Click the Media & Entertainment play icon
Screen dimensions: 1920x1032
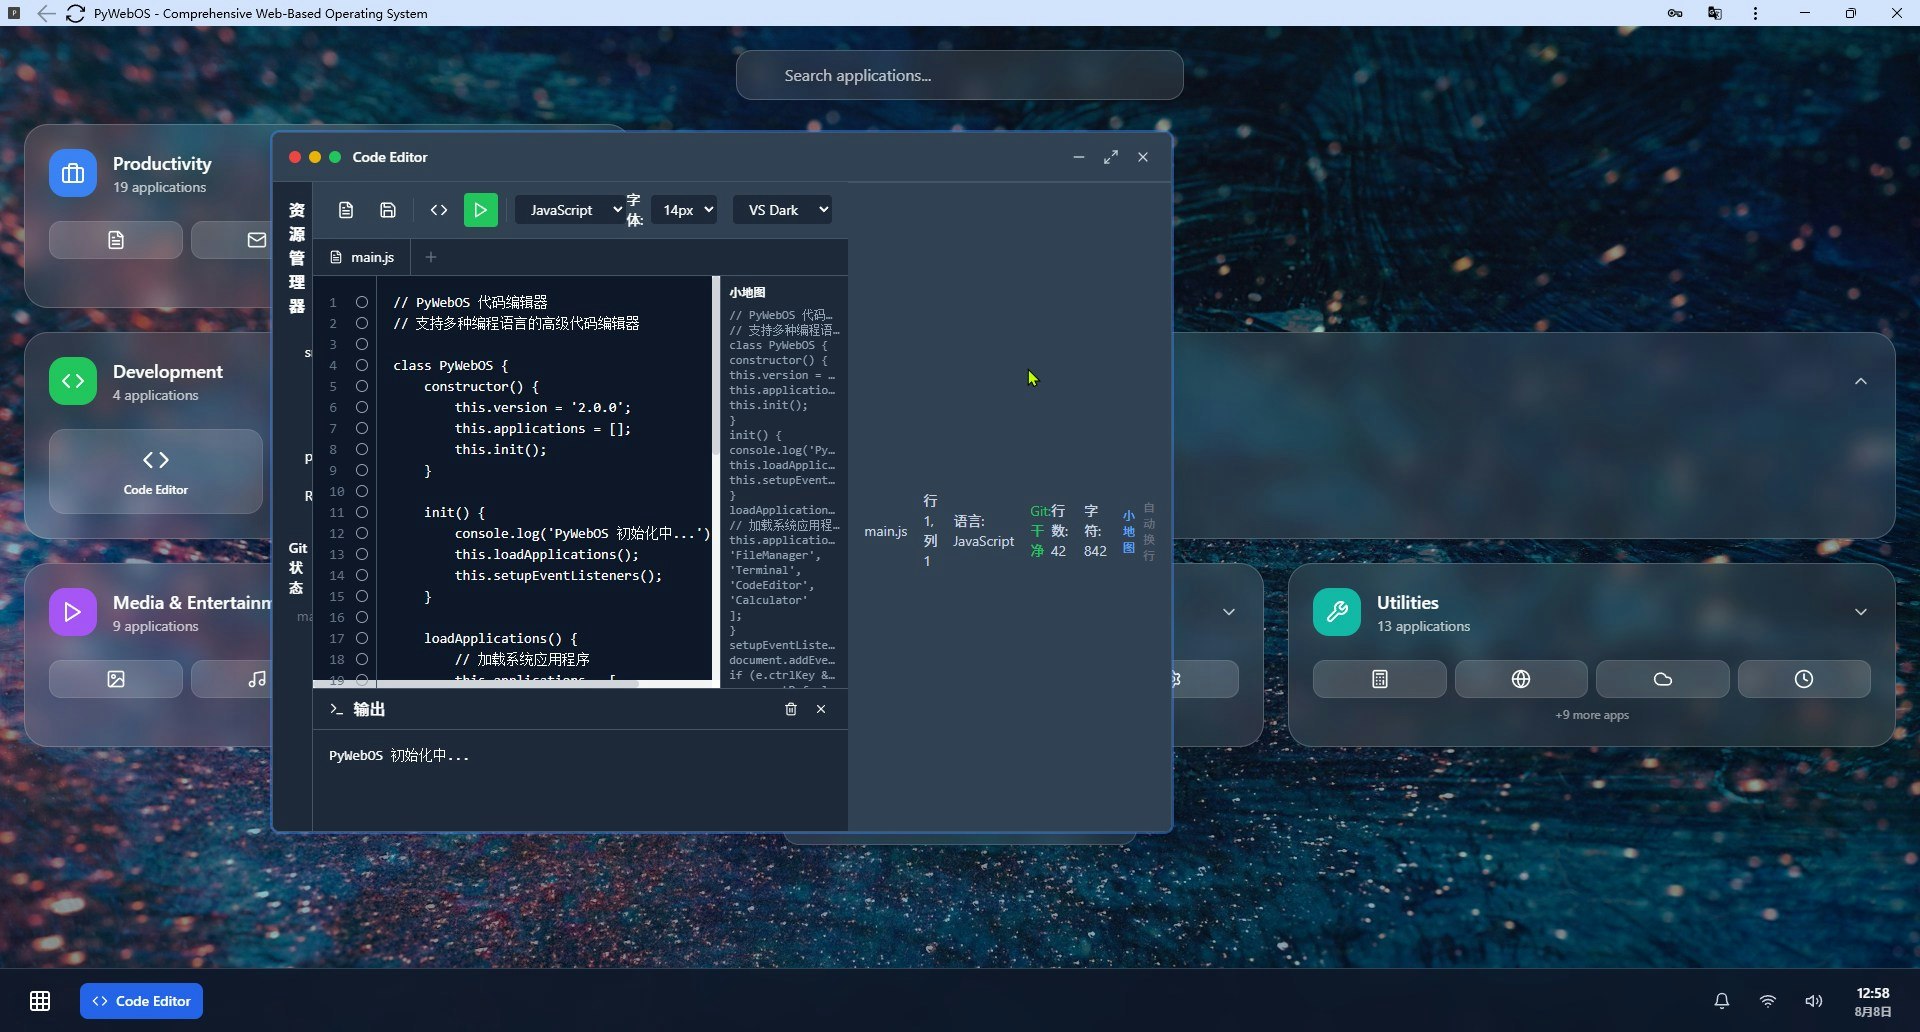73,612
